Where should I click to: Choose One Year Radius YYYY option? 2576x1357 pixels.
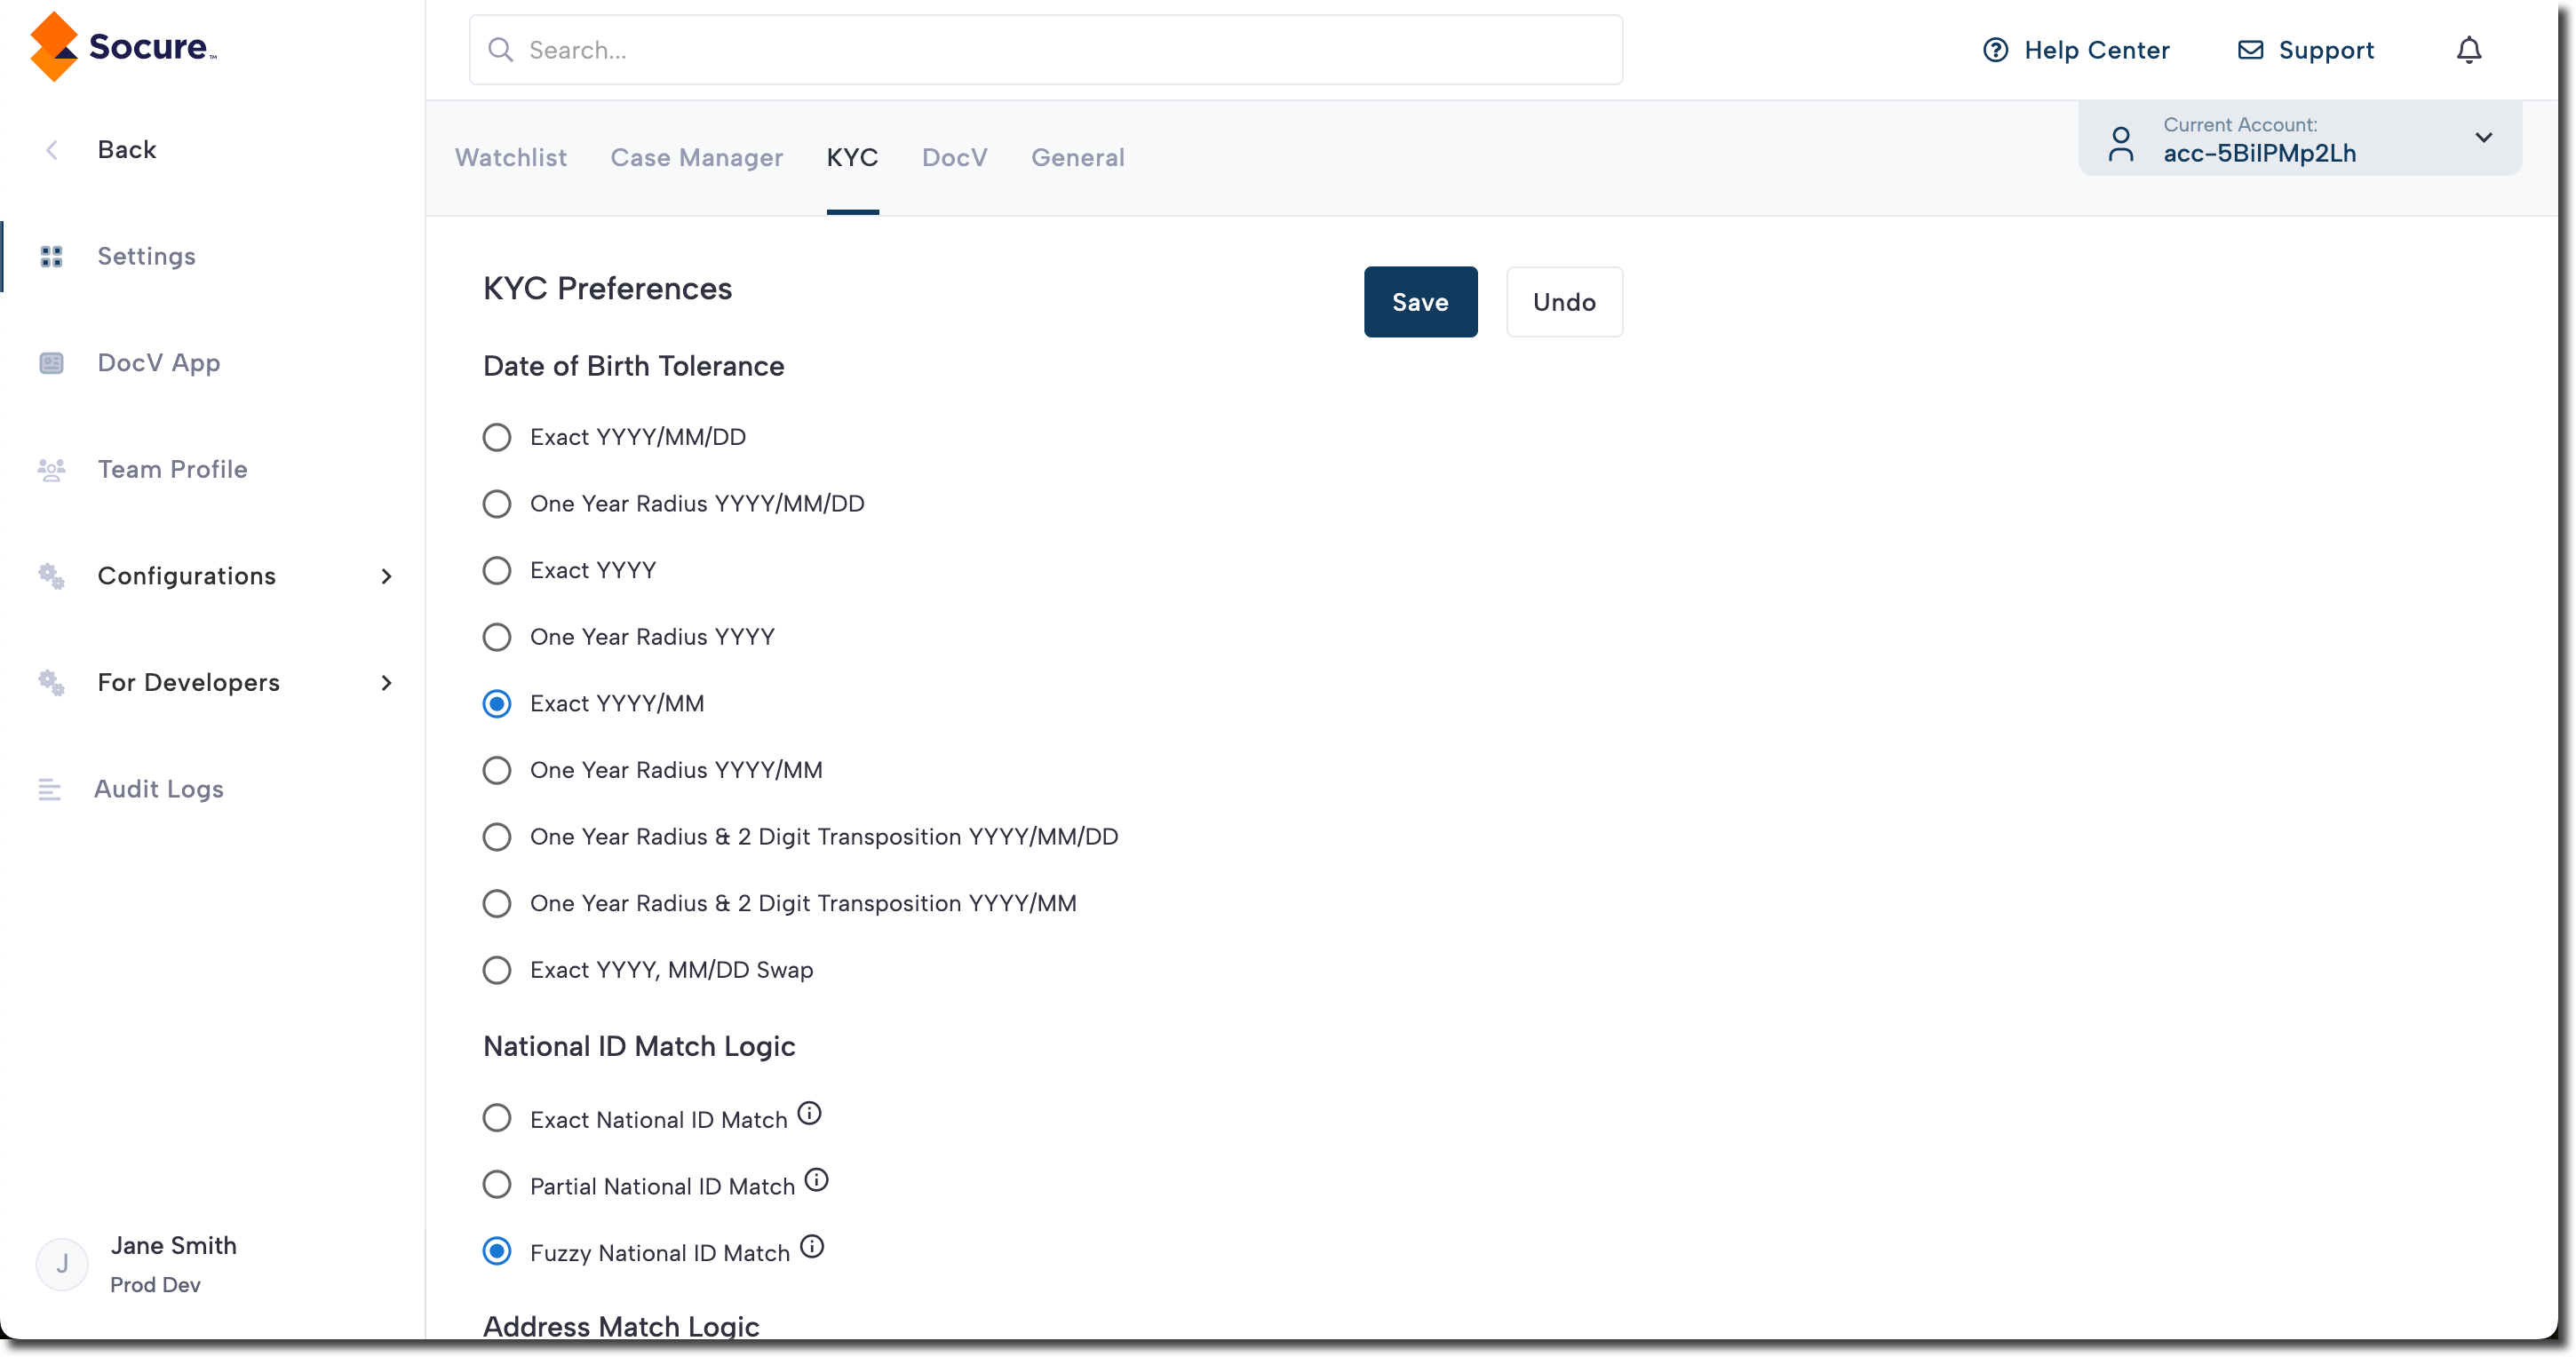497,637
